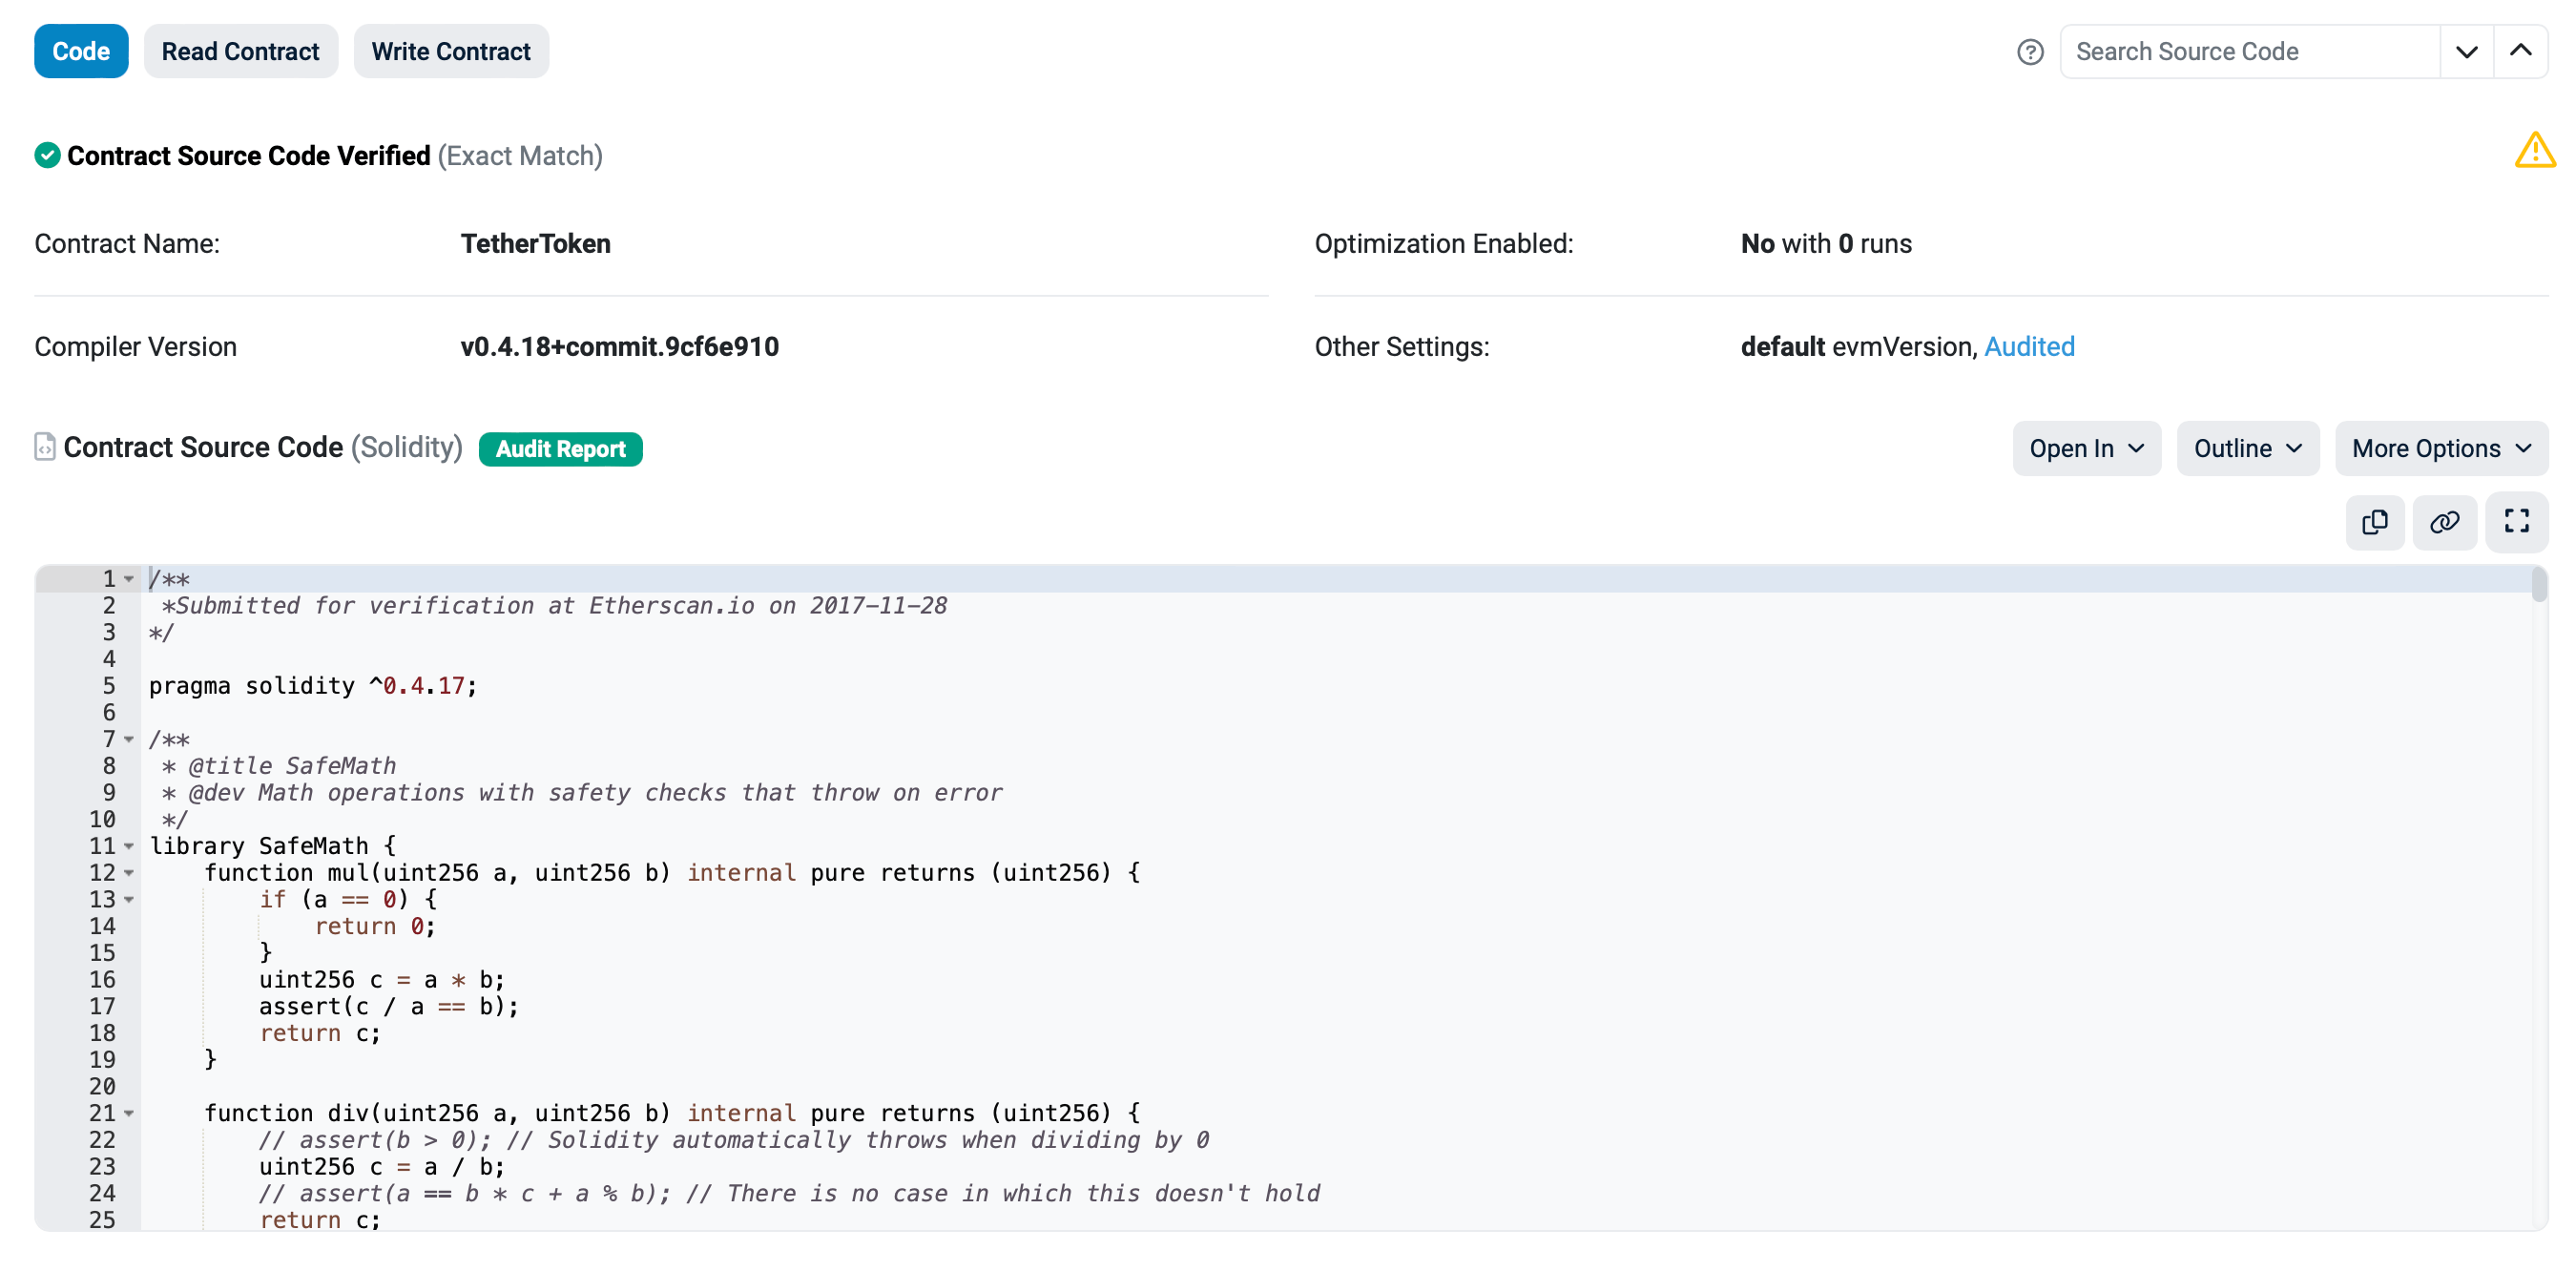Expand the Outline dropdown
The image size is (2576, 1271).
(x=2247, y=449)
